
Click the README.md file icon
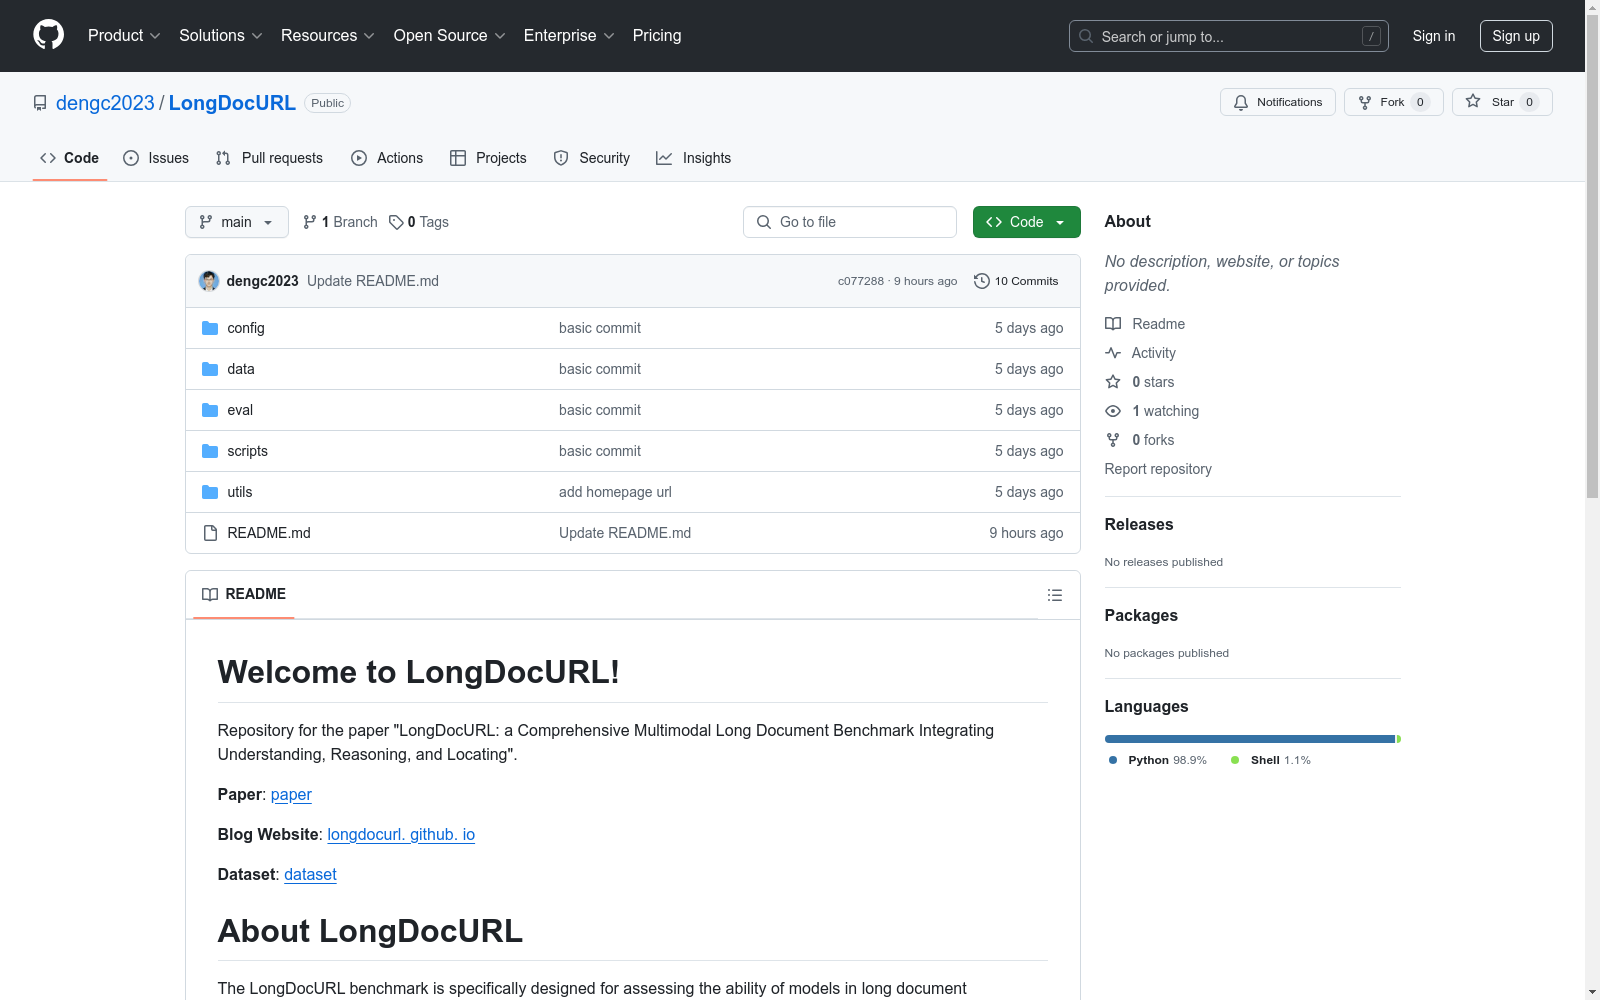tap(210, 533)
